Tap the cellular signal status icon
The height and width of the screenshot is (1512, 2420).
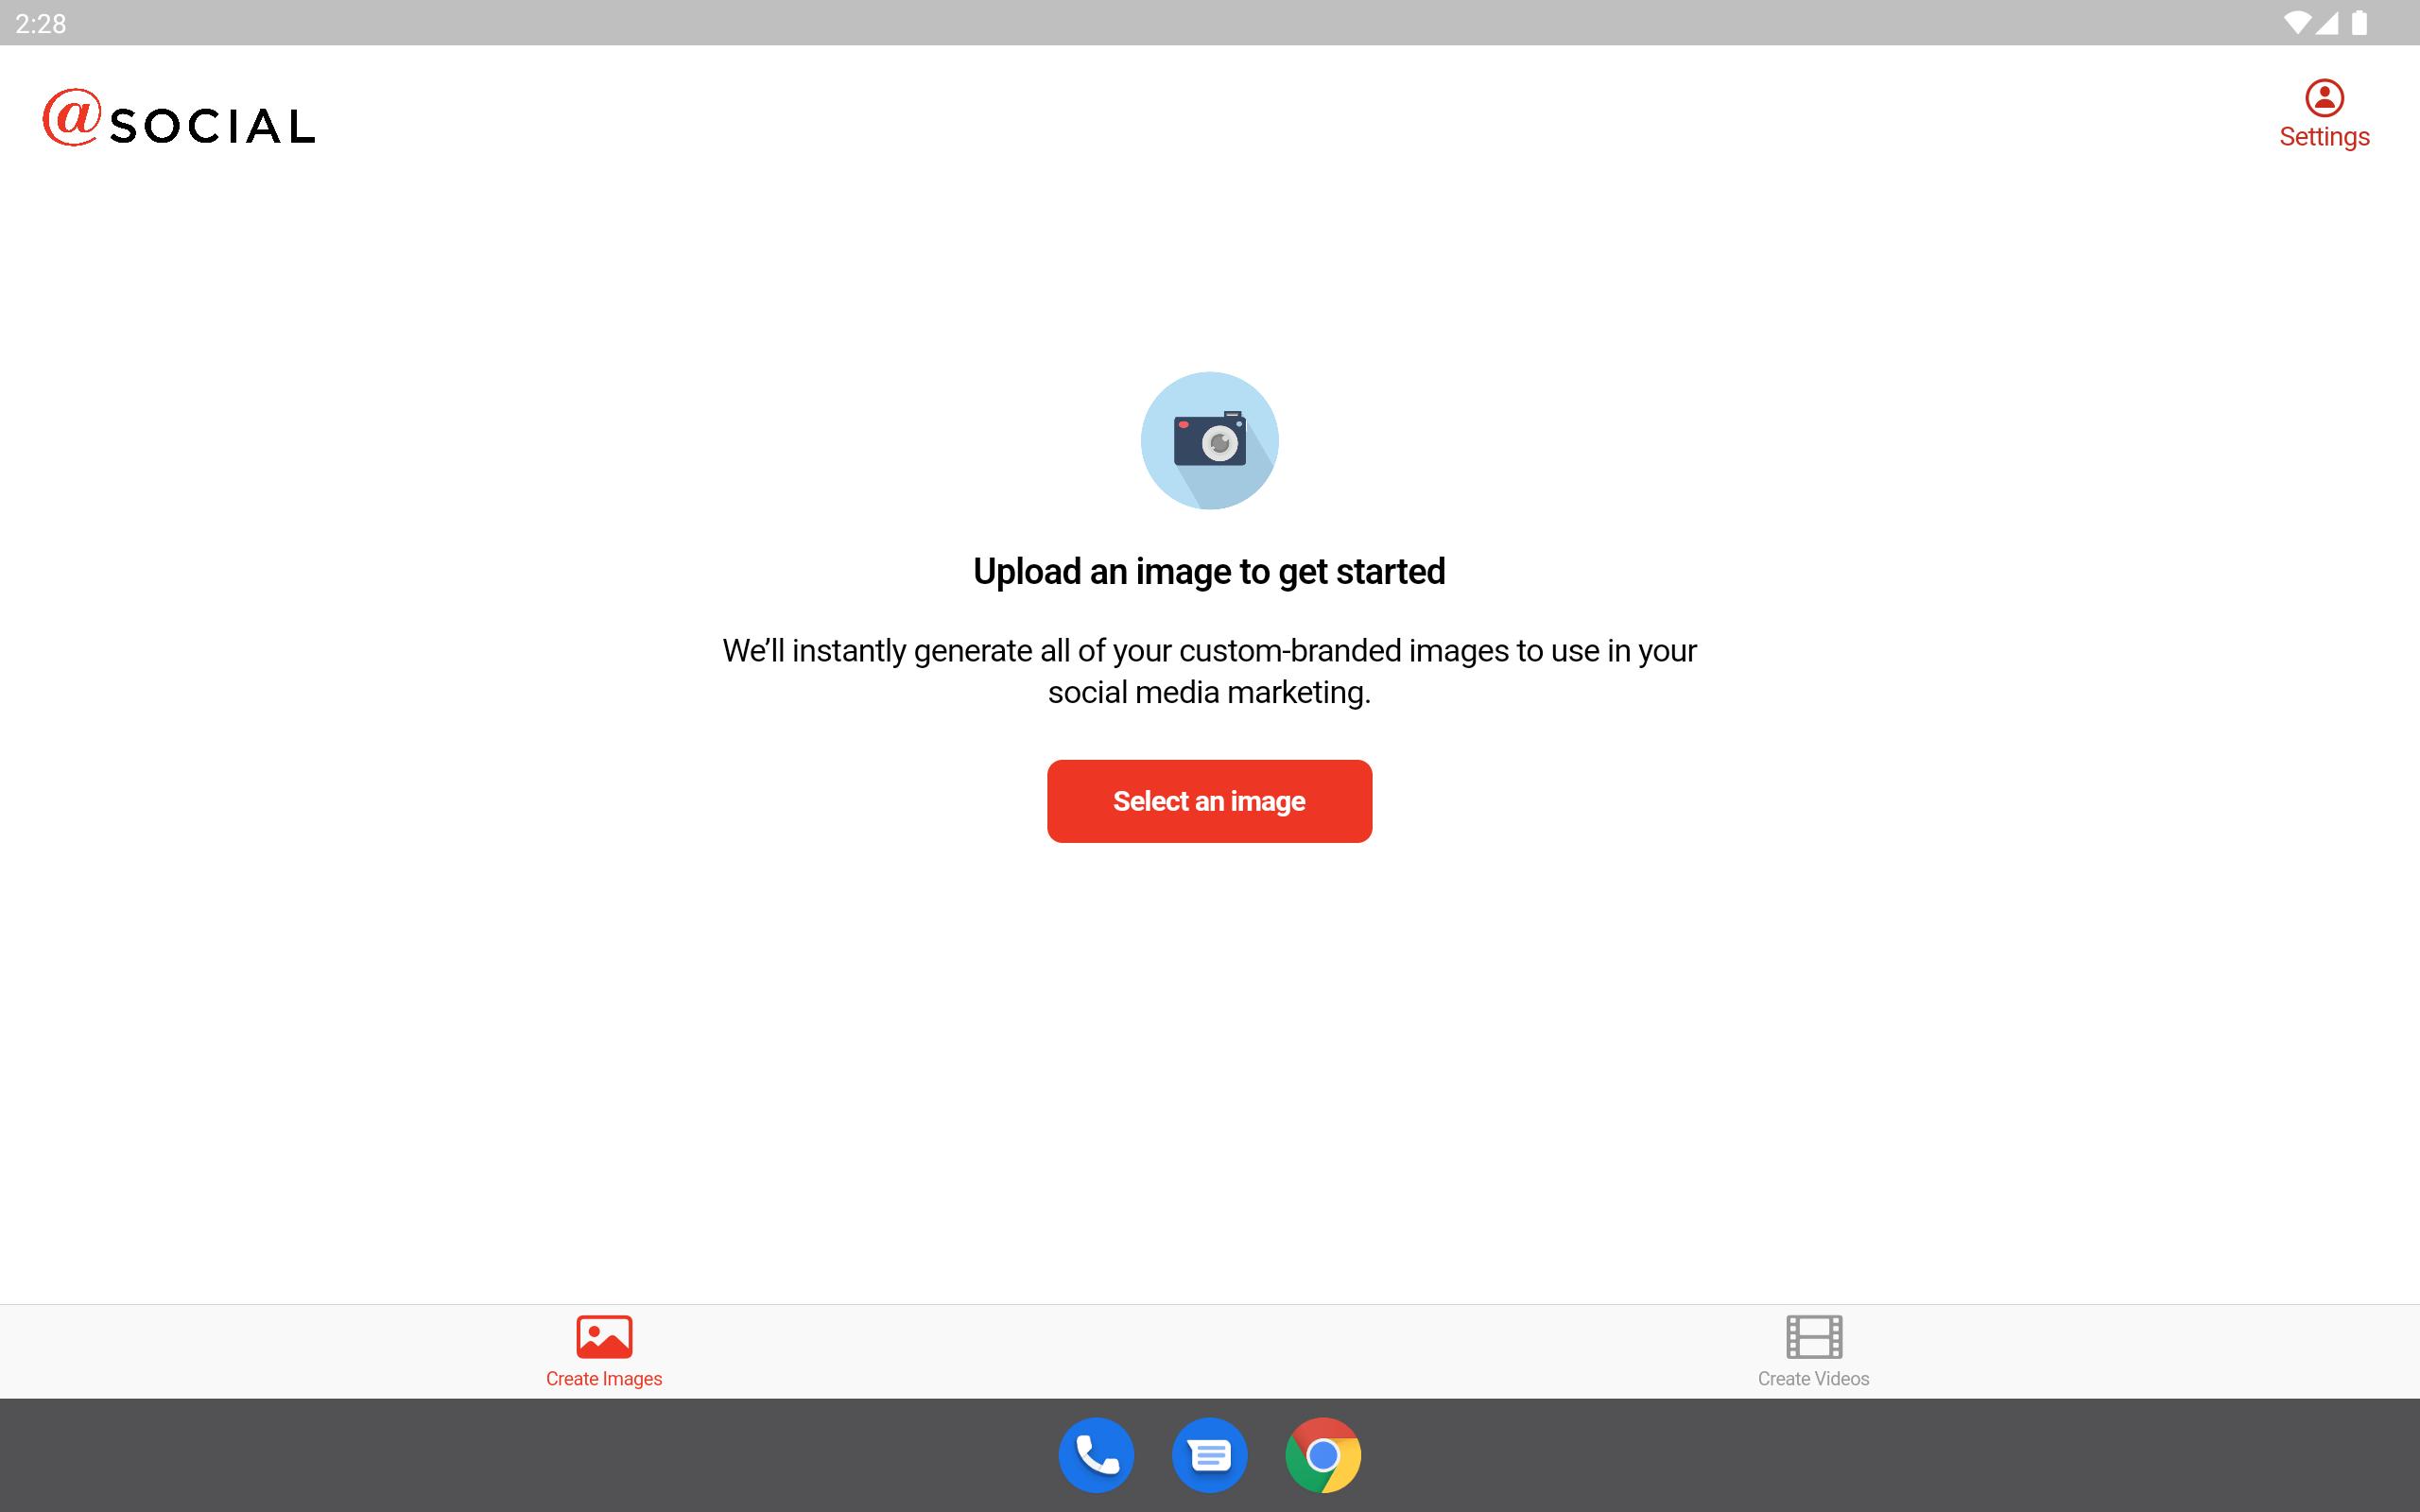click(x=2326, y=23)
